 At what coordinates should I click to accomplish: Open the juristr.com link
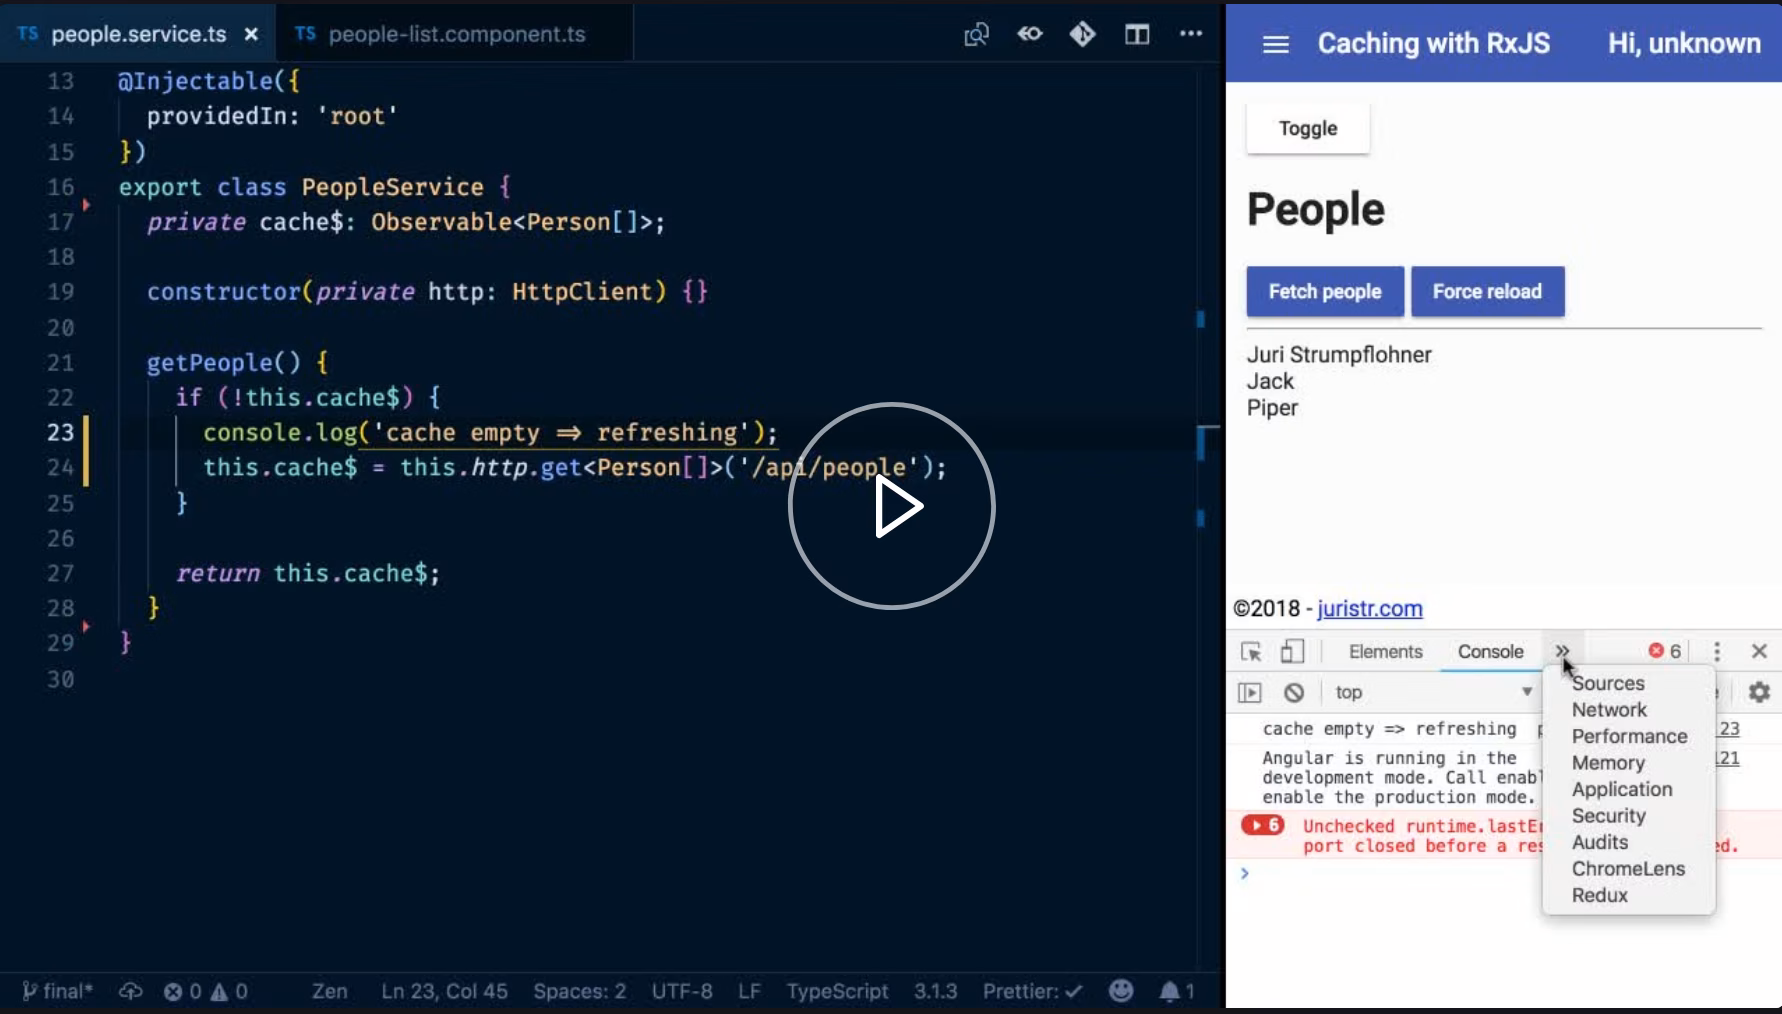click(x=1369, y=609)
